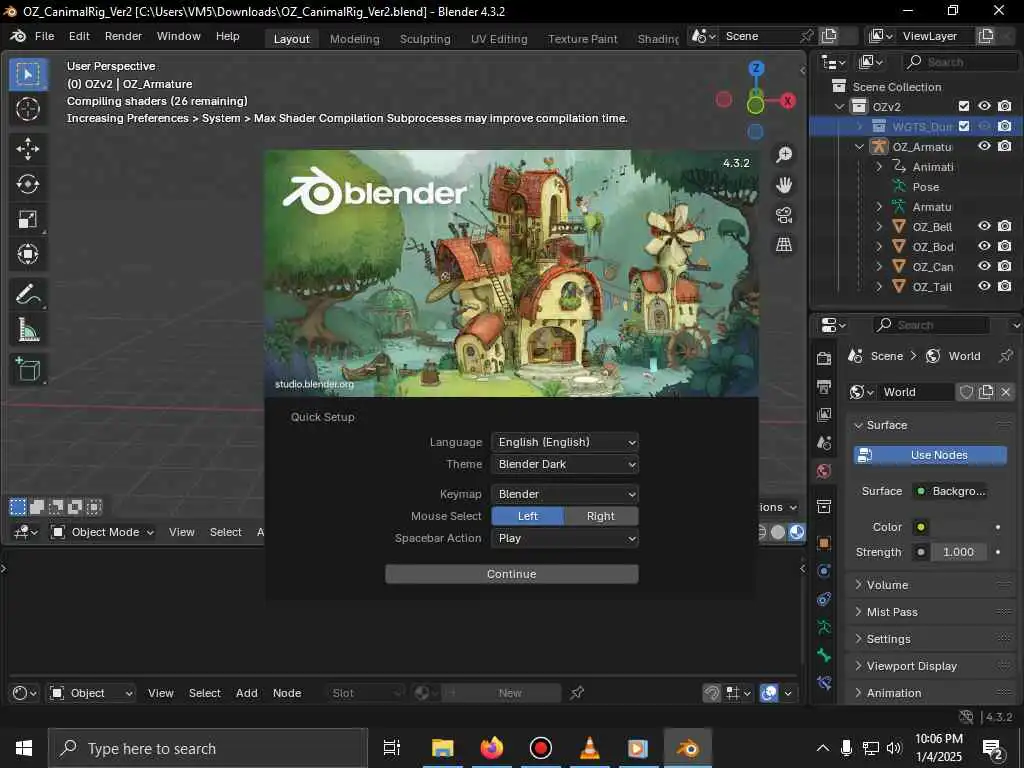The height and width of the screenshot is (768, 1024).
Task: Toggle OZv2 collection exclude checkbox
Action: 964,106
